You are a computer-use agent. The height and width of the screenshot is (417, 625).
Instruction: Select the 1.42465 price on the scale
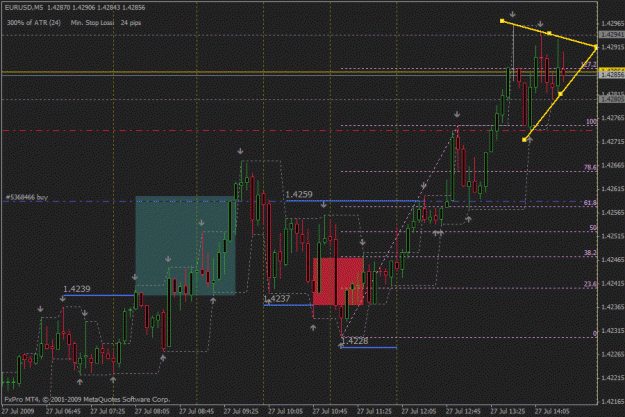tap(612, 260)
